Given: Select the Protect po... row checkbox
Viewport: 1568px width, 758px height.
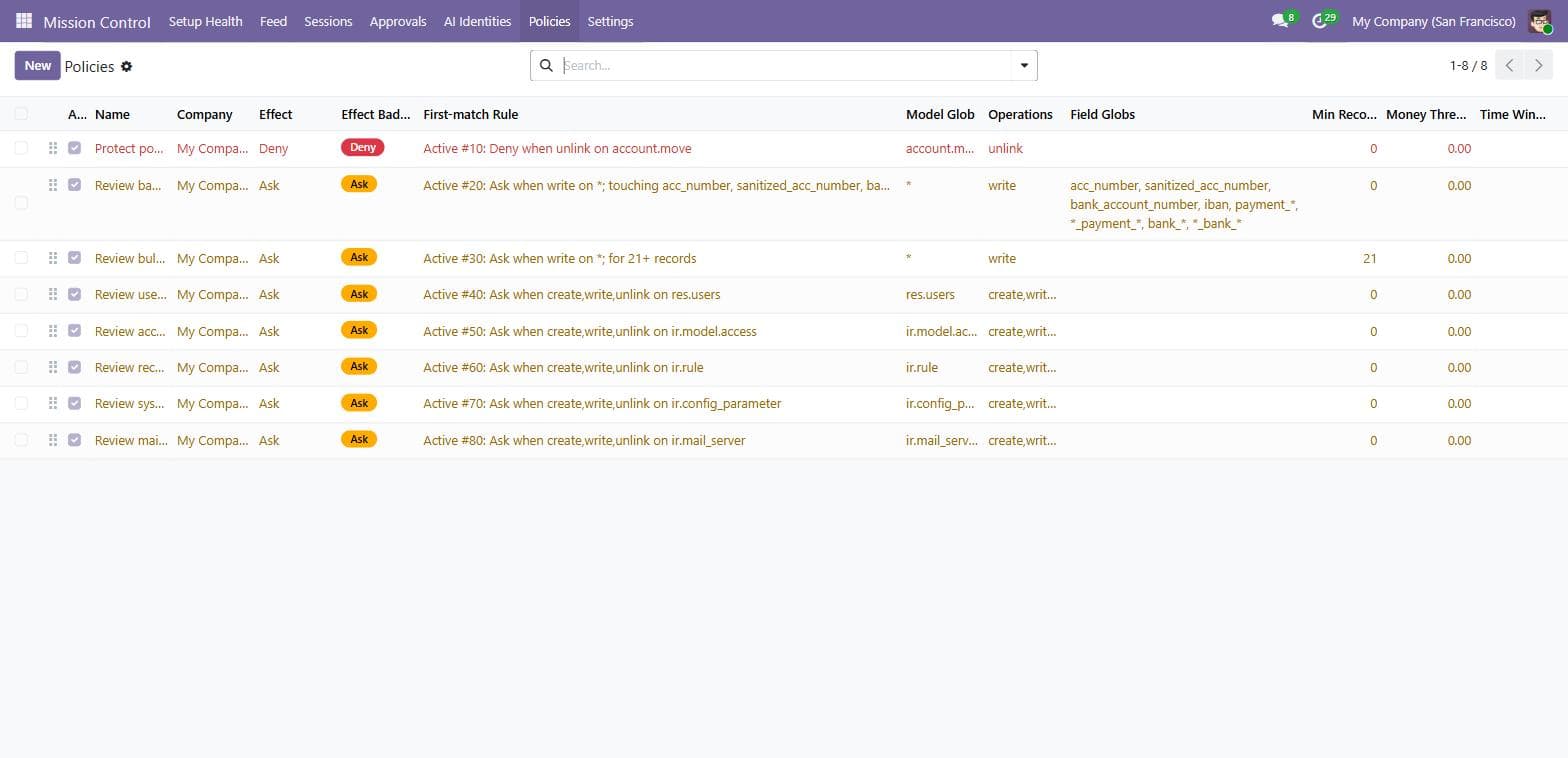Looking at the screenshot, I should 21,148.
